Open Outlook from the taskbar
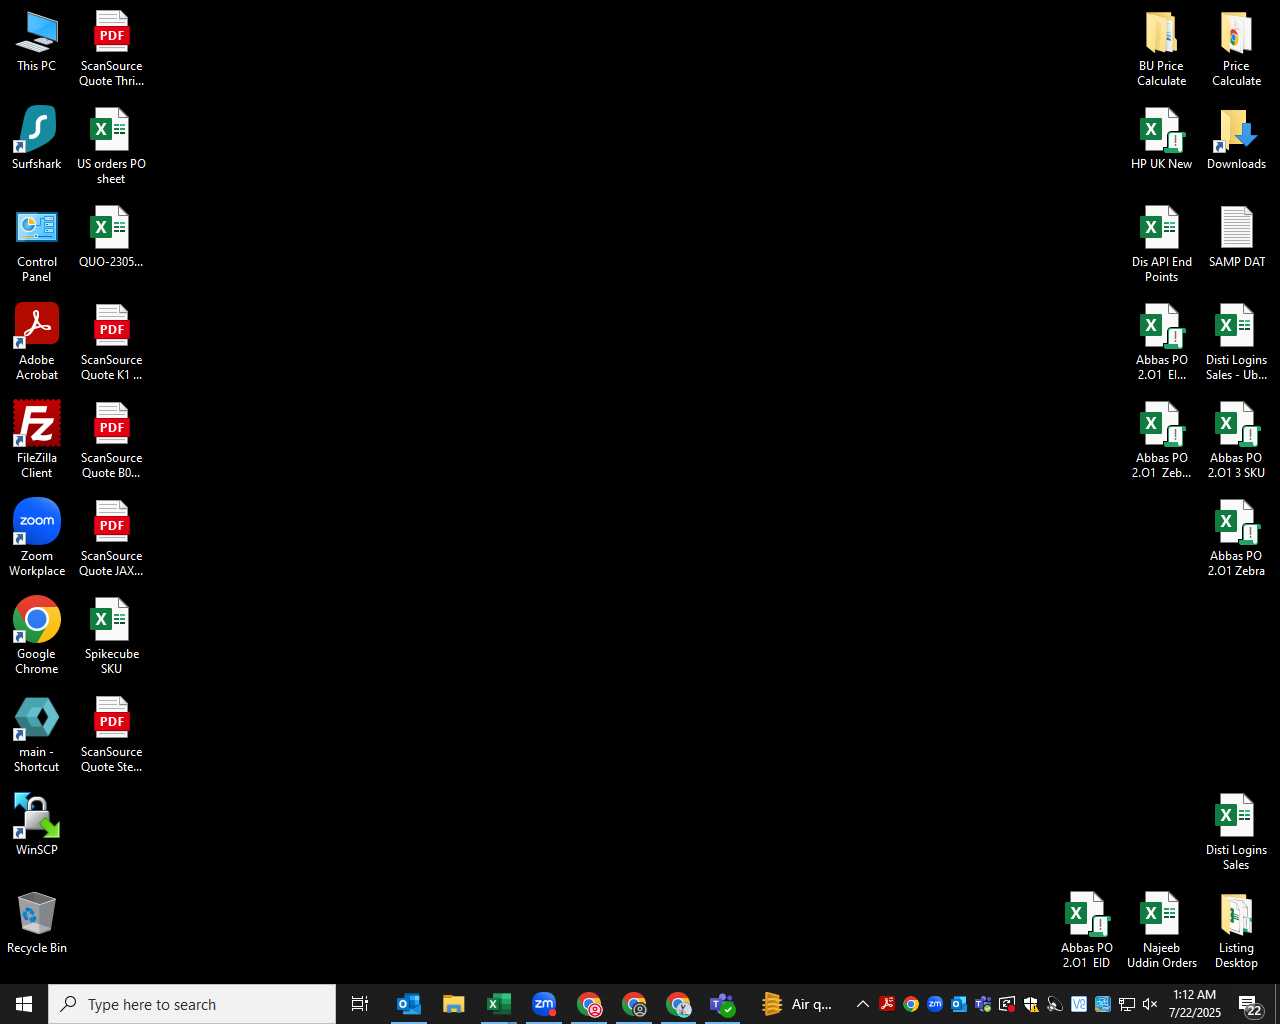1280x1024 pixels. 408,1004
